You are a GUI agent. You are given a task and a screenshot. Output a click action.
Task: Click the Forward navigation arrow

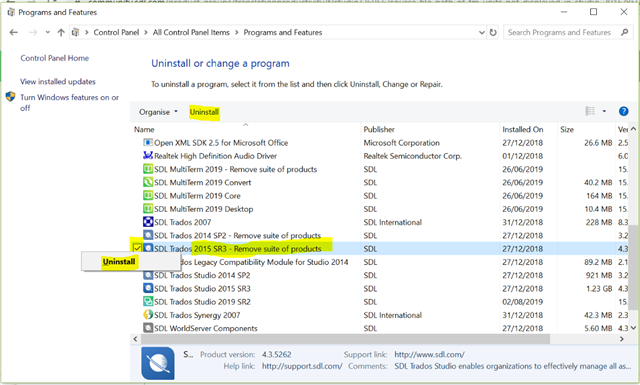(x=33, y=32)
